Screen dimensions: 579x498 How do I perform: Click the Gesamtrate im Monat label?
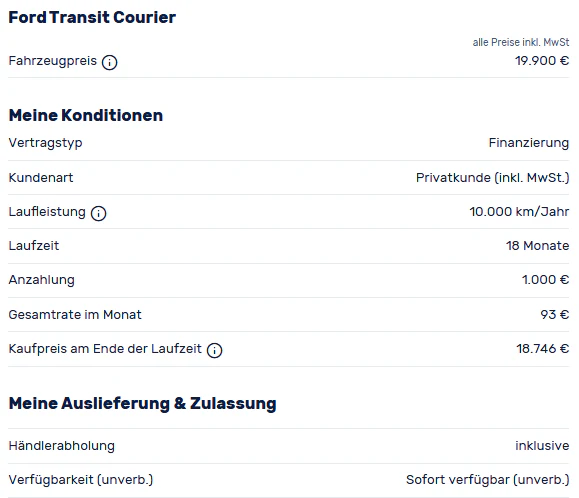coord(75,315)
